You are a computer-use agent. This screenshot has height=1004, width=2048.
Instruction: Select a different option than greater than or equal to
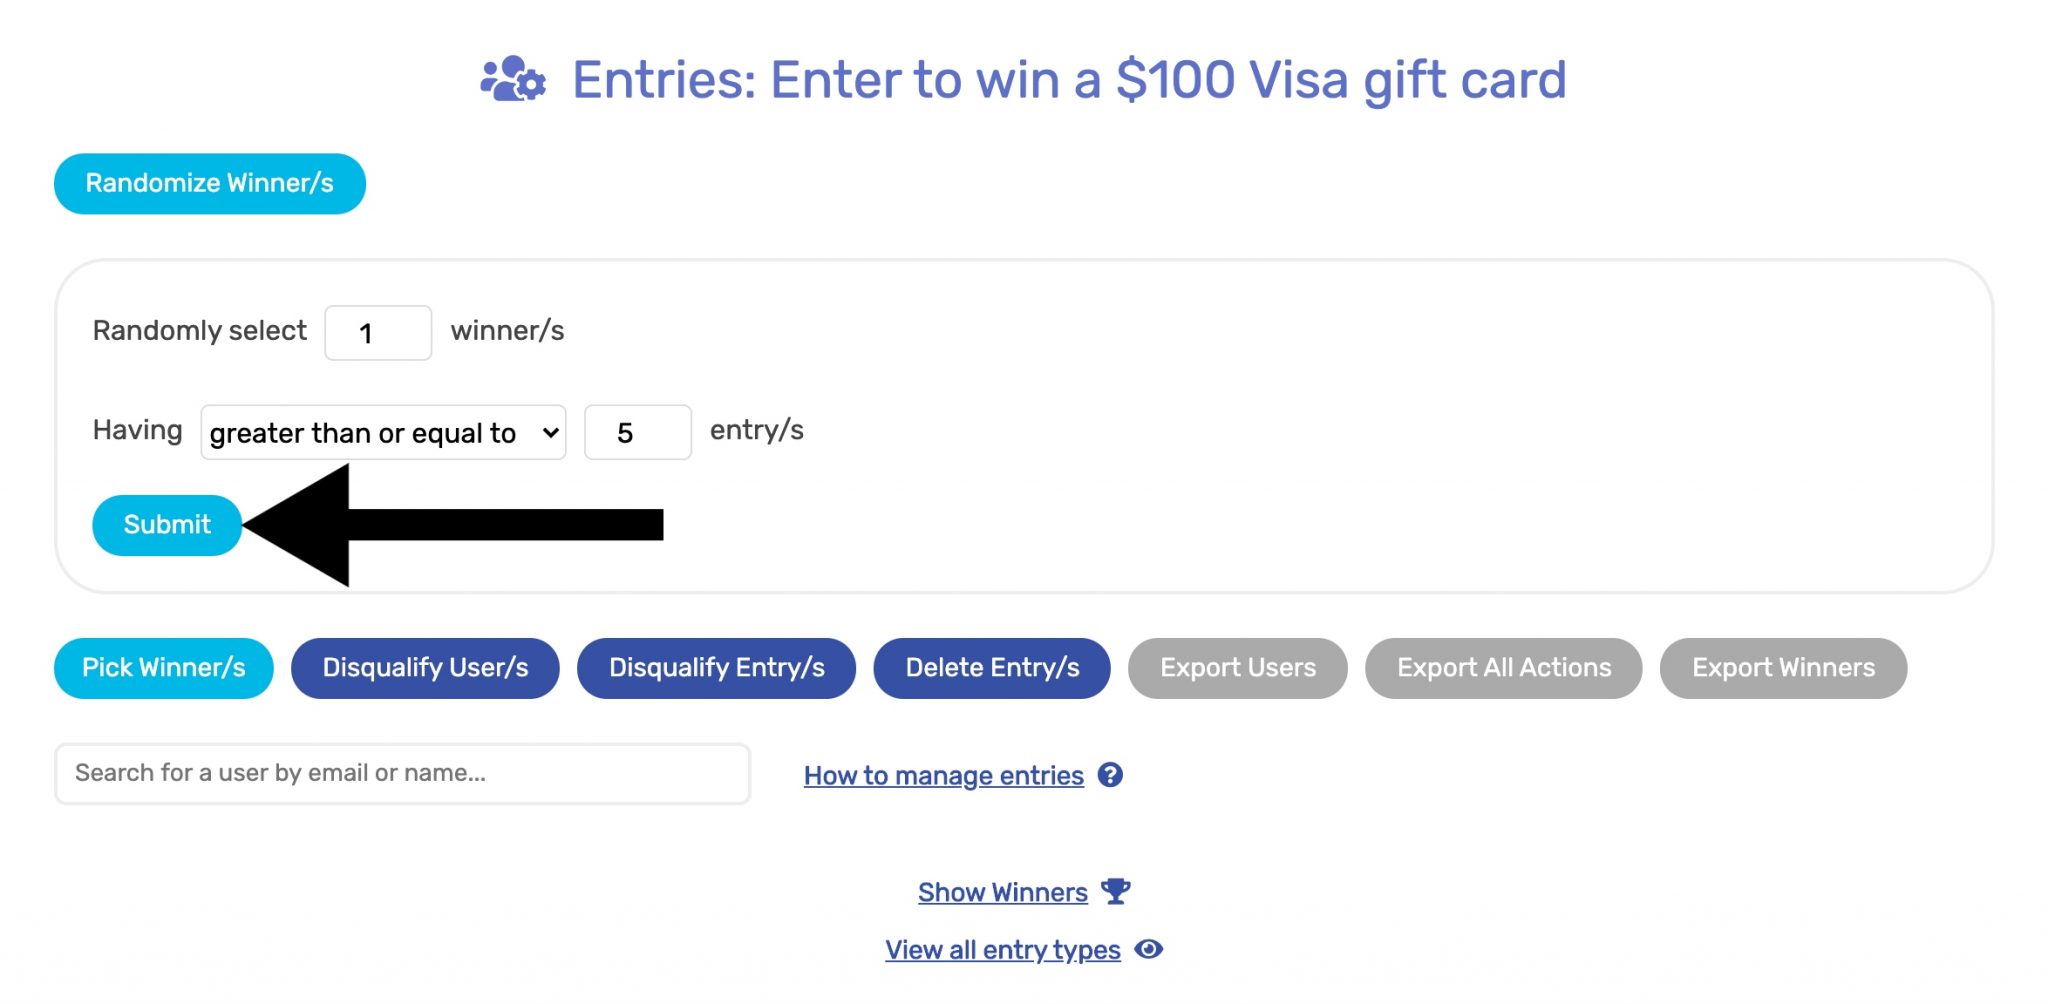383,432
